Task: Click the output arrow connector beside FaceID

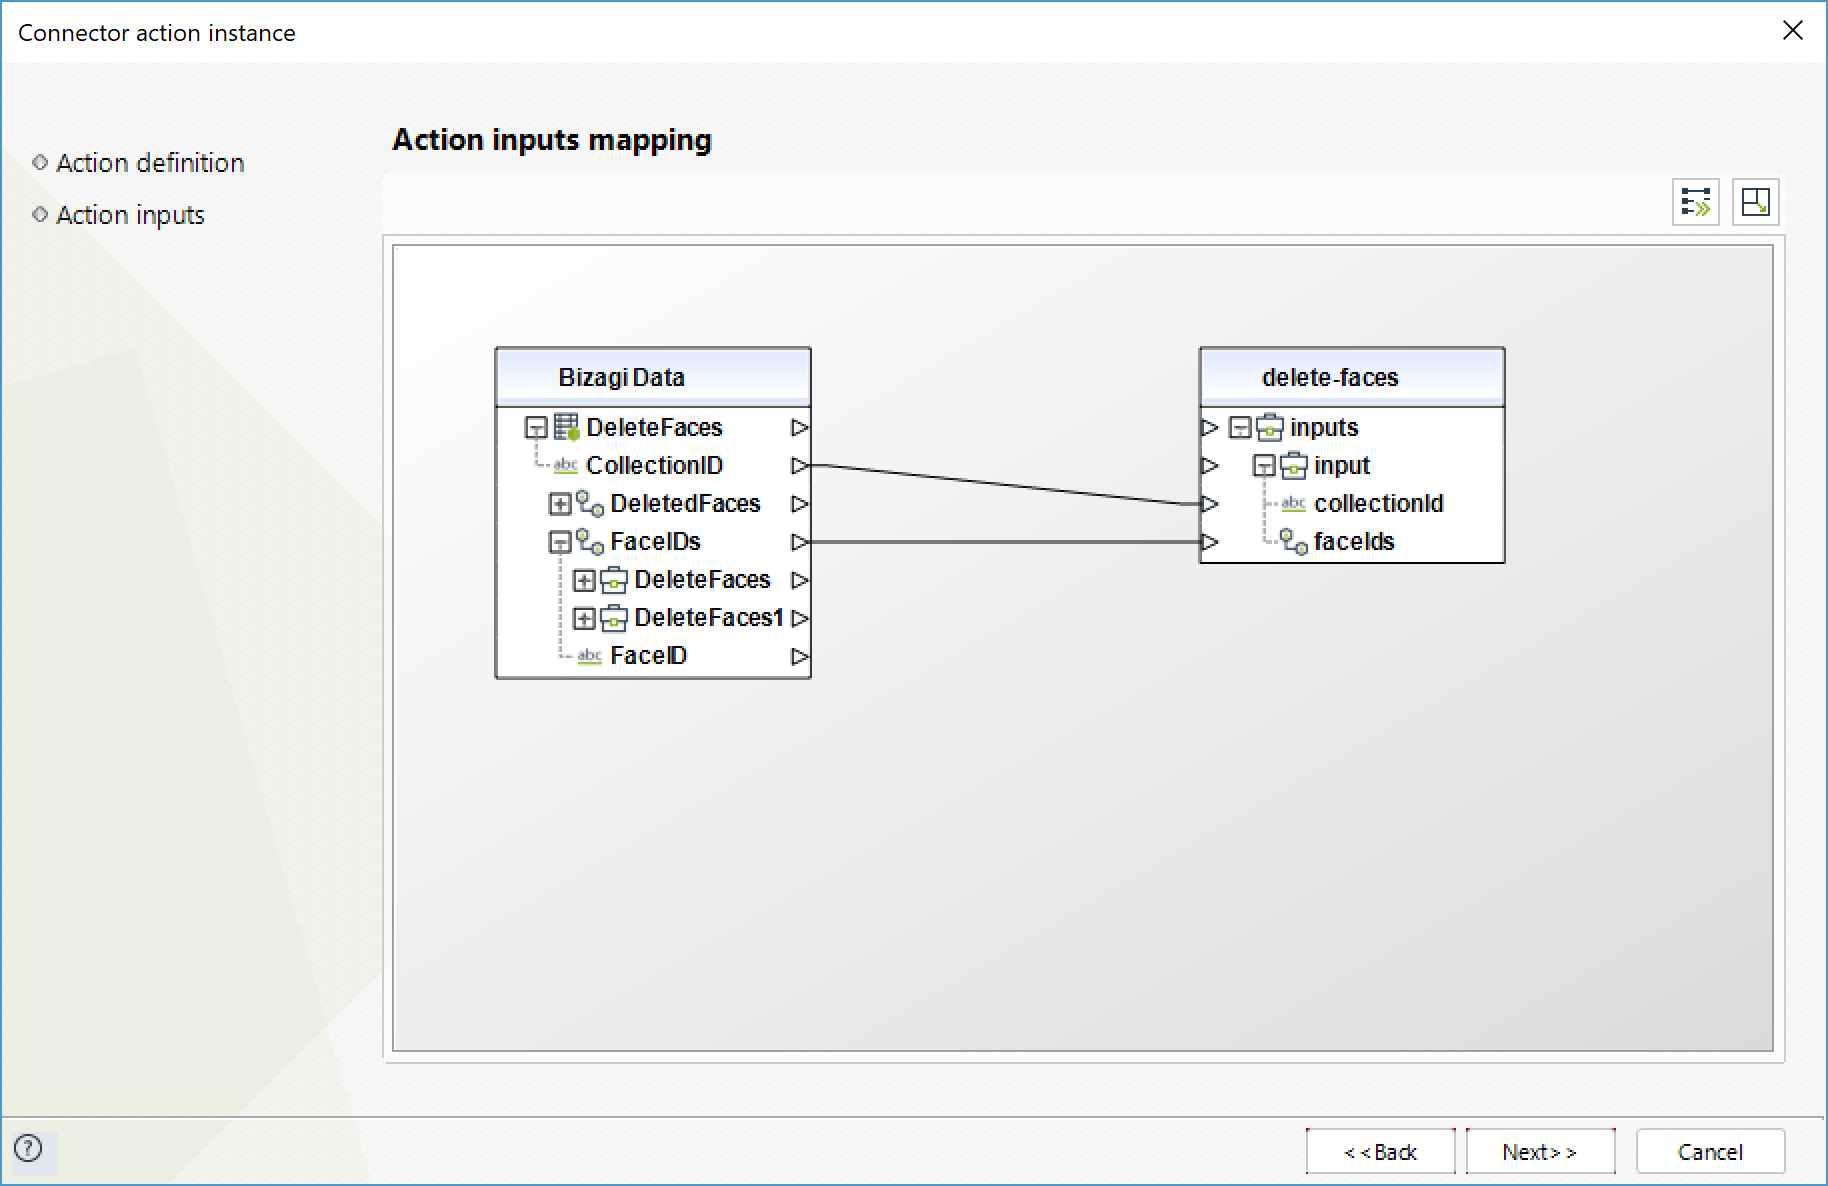Action: click(x=799, y=657)
